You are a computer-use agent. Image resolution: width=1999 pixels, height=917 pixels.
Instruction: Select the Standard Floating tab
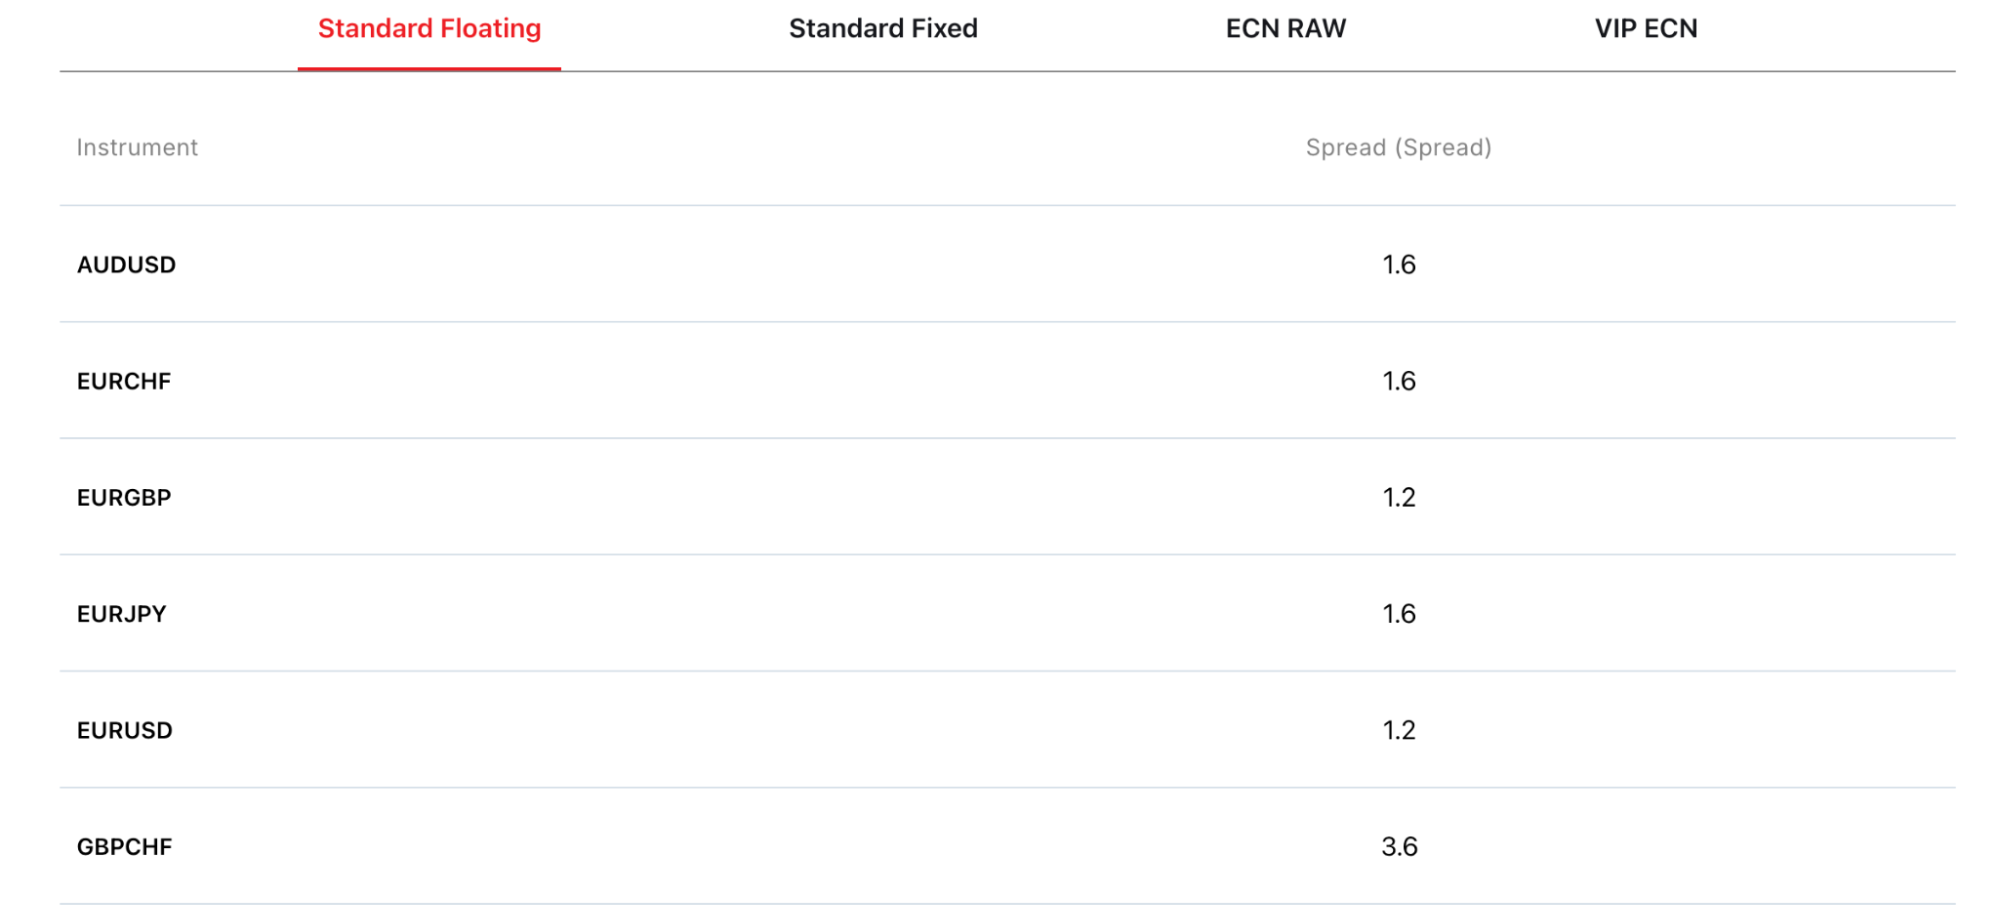tap(429, 29)
